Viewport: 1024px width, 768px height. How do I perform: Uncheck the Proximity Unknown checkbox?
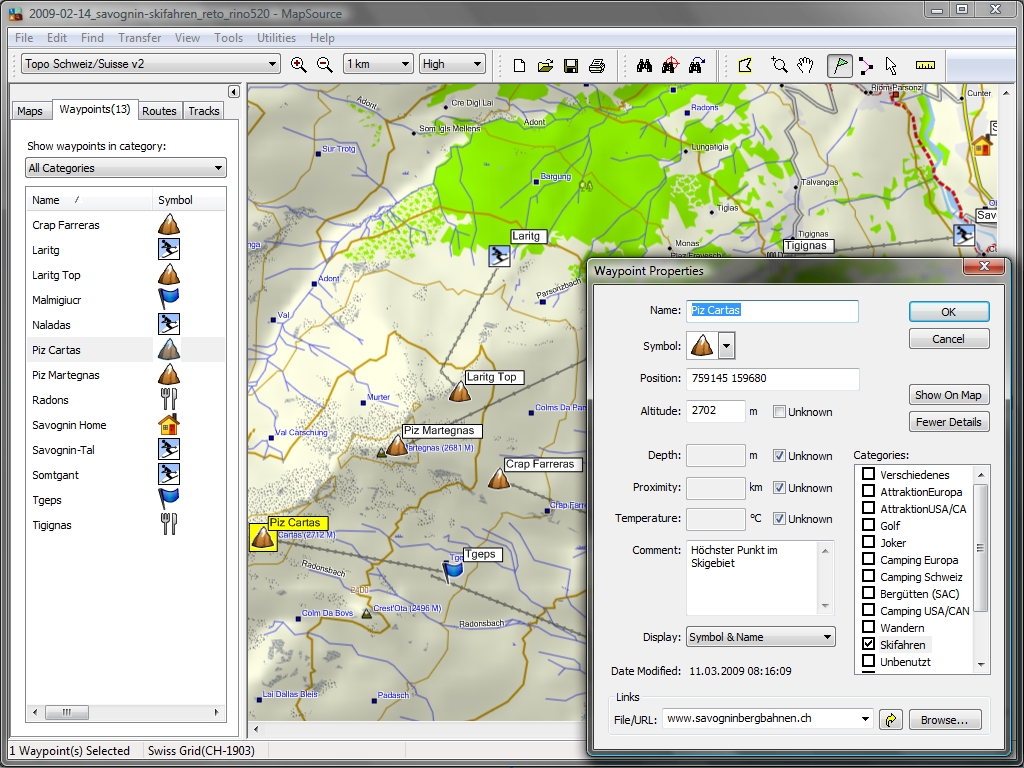coord(779,488)
